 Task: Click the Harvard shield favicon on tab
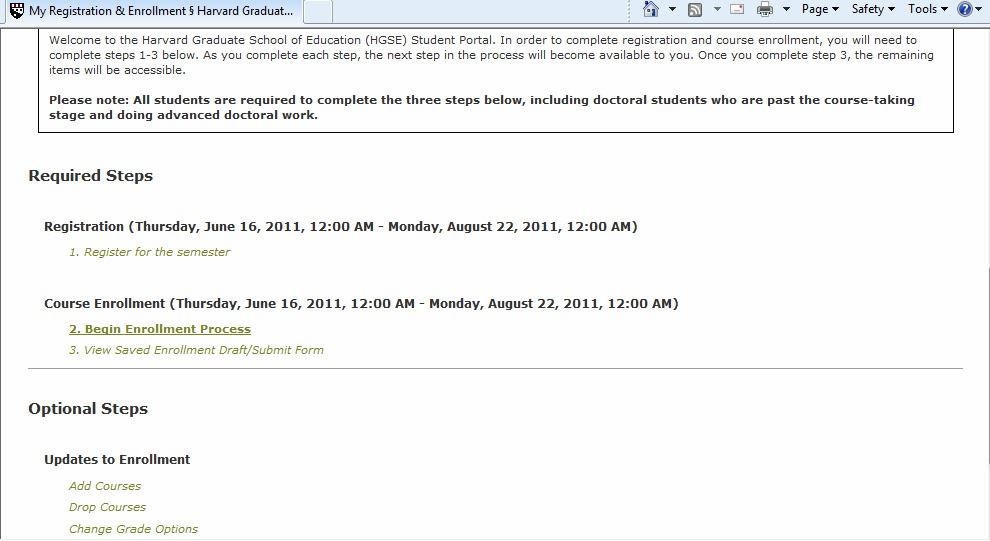pyautogui.click(x=17, y=11)
